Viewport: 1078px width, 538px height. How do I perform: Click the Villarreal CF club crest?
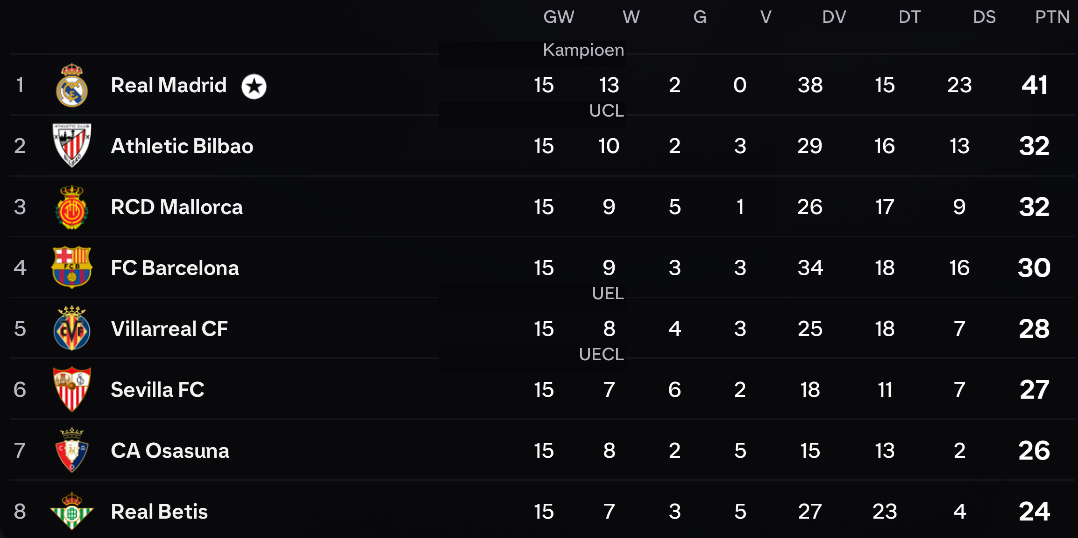(72, 328)
